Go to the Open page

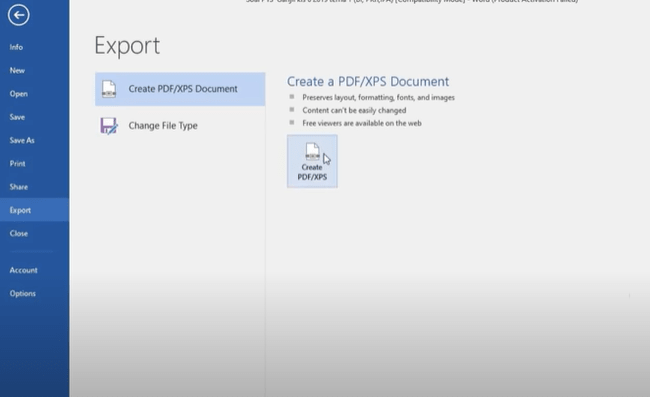pos(19,94)
